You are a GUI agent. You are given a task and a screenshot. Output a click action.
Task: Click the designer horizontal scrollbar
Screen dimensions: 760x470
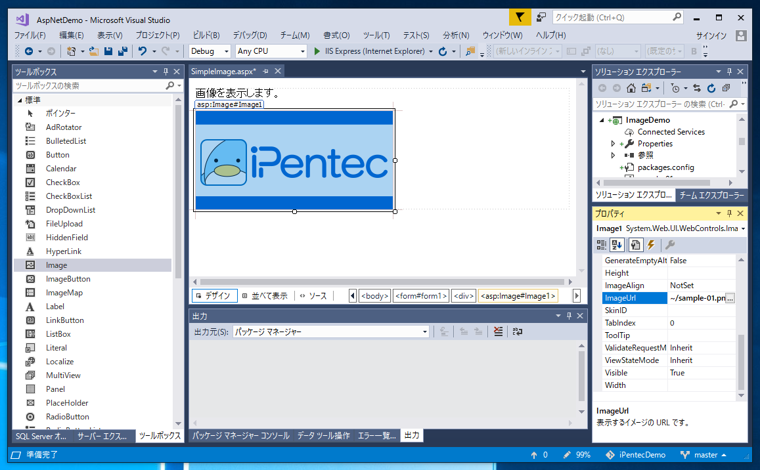tap(382, 282)
